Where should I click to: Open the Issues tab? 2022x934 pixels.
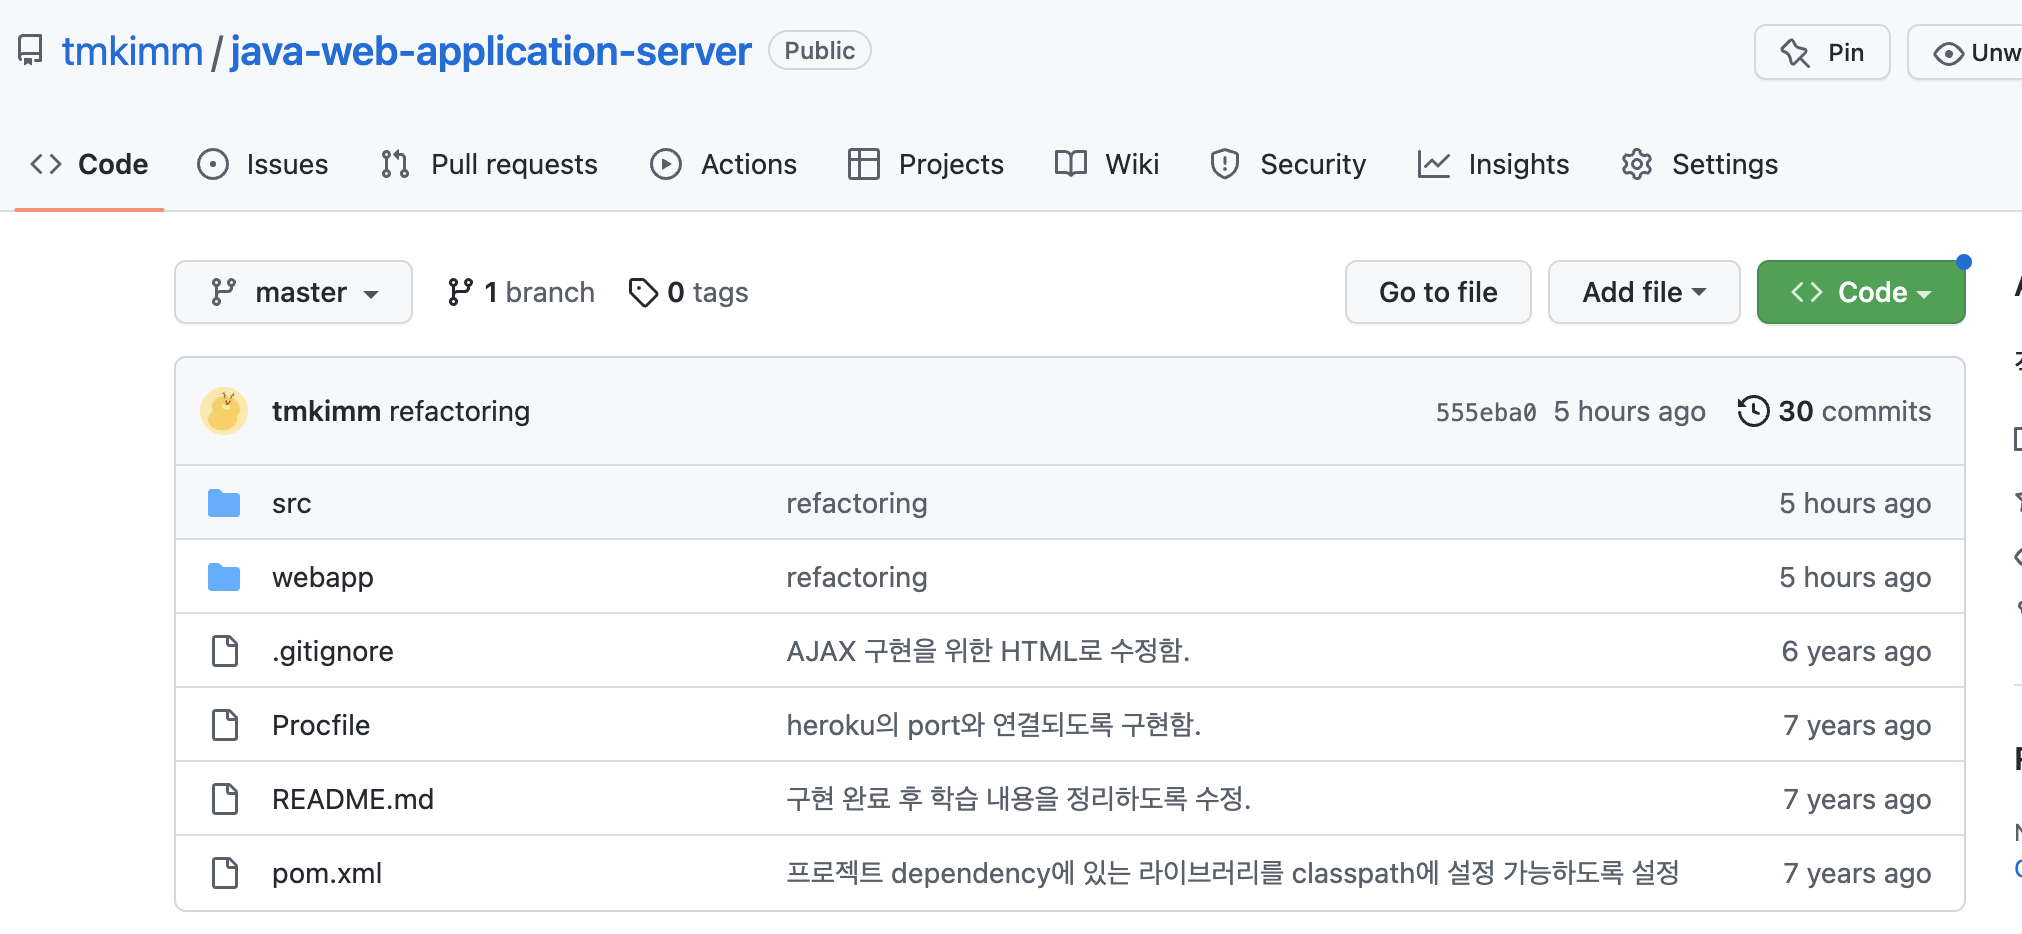(x=263, y=164)
